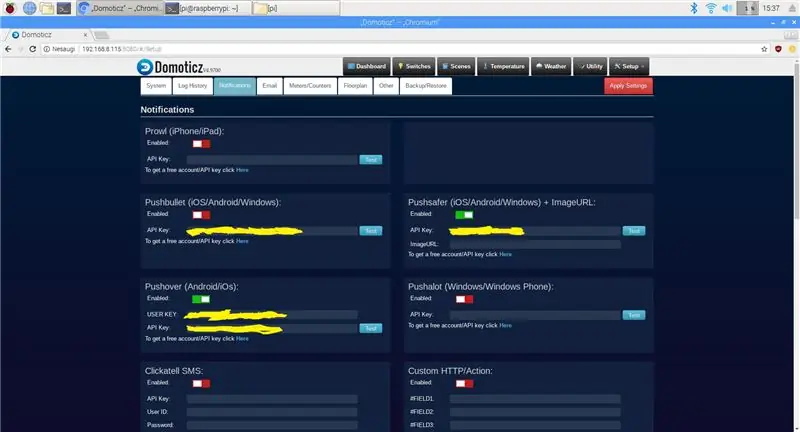
Task: Open the Weather page
Action: click(551, 66)
